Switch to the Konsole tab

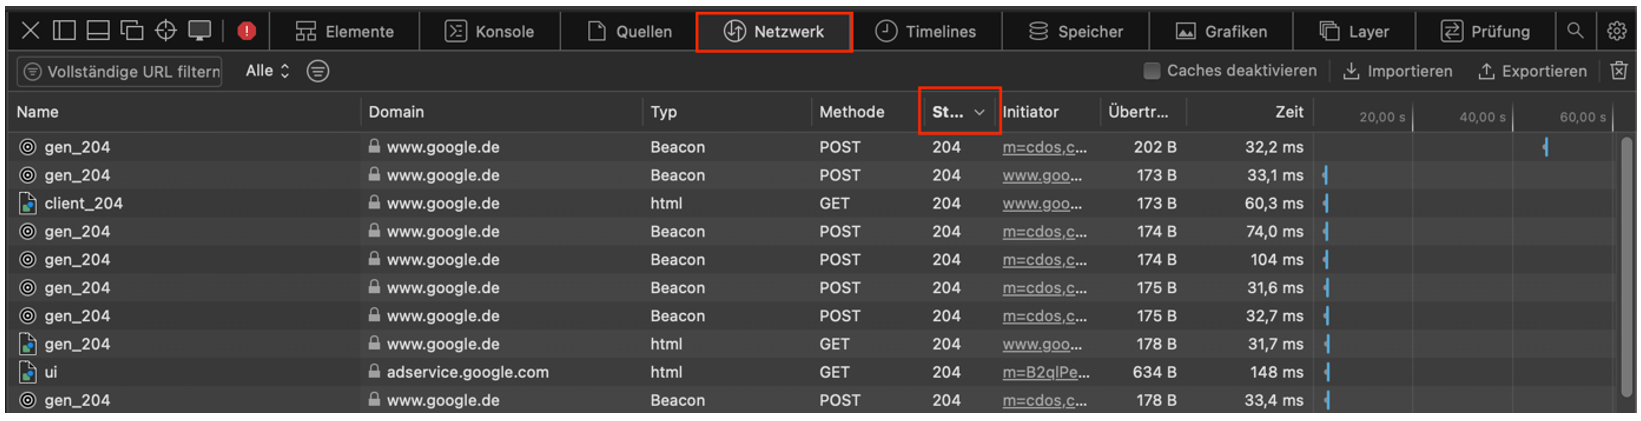490,31
